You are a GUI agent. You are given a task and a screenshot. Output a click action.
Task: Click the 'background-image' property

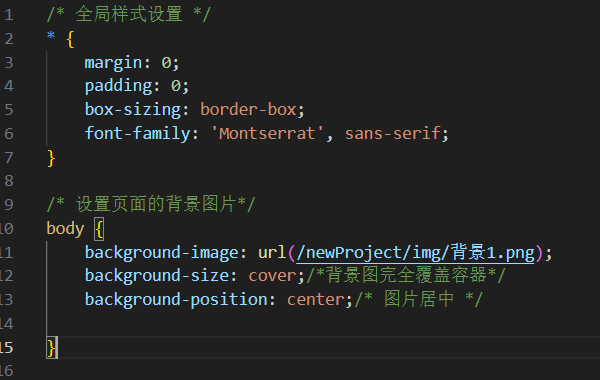pyautogui.click(x=161, y=253)
